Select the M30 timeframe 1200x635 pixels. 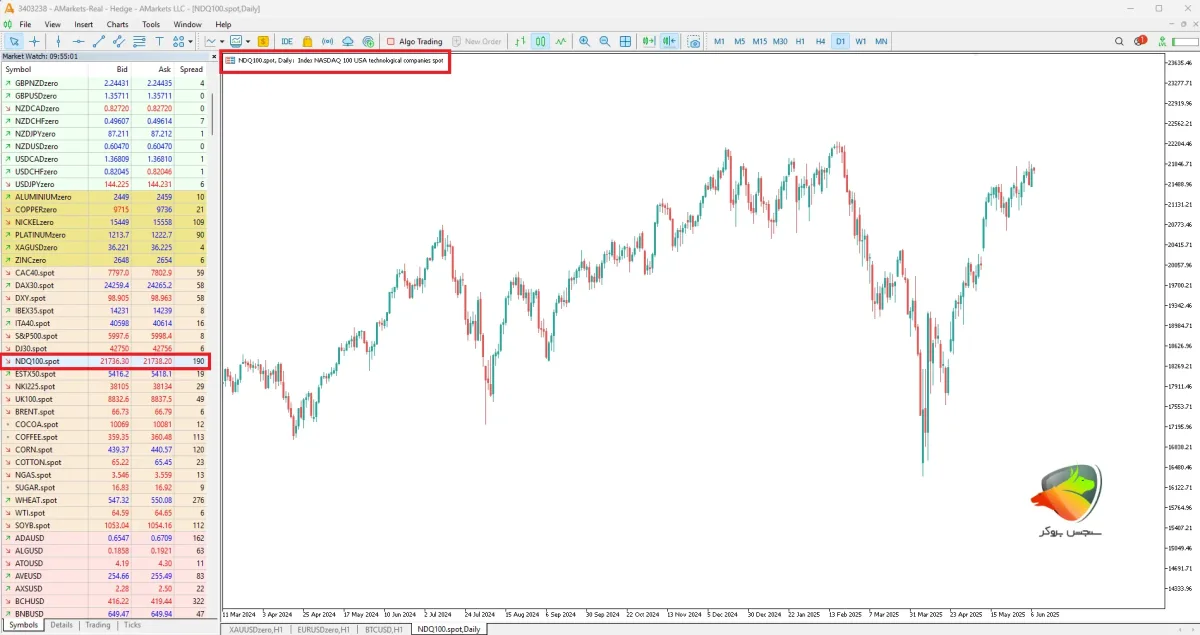(x=780, y=41)
